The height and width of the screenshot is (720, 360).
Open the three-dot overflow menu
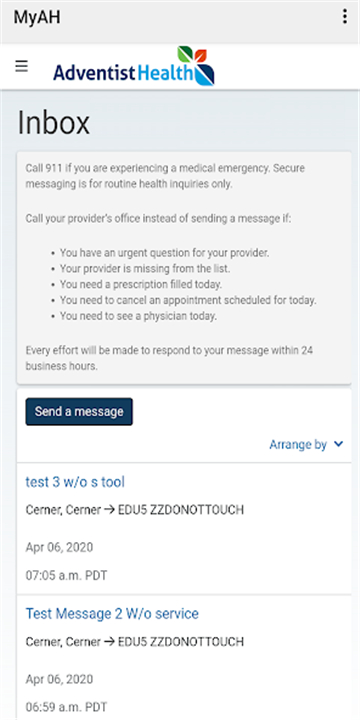(x=344, y=17)
